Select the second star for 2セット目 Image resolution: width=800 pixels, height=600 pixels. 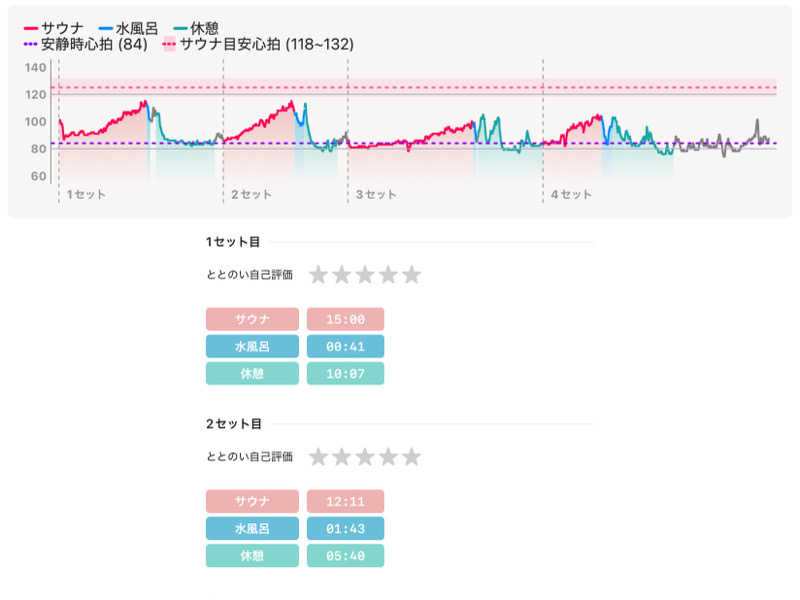[342, 457]
